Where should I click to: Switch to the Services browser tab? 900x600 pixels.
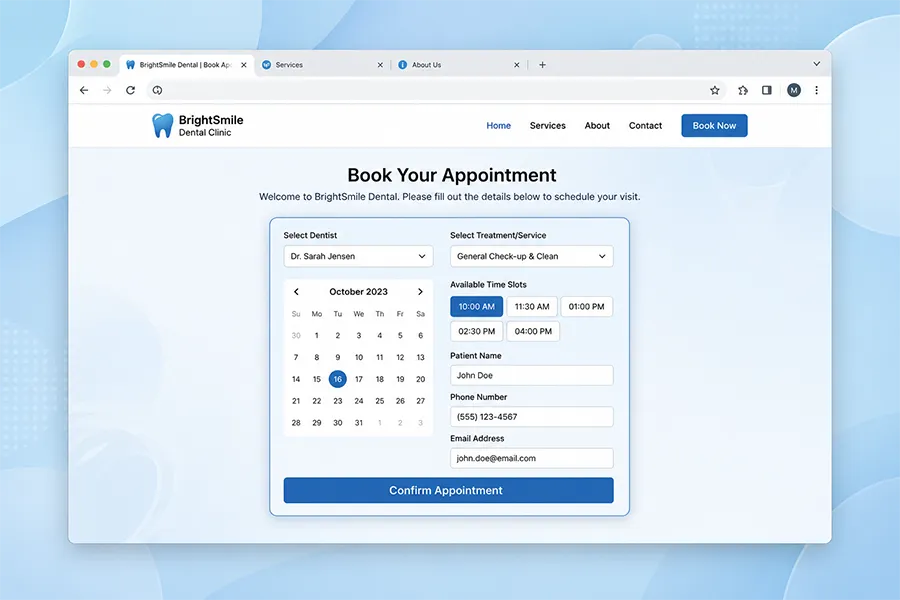pyautogui.click(x=322, y=65)
